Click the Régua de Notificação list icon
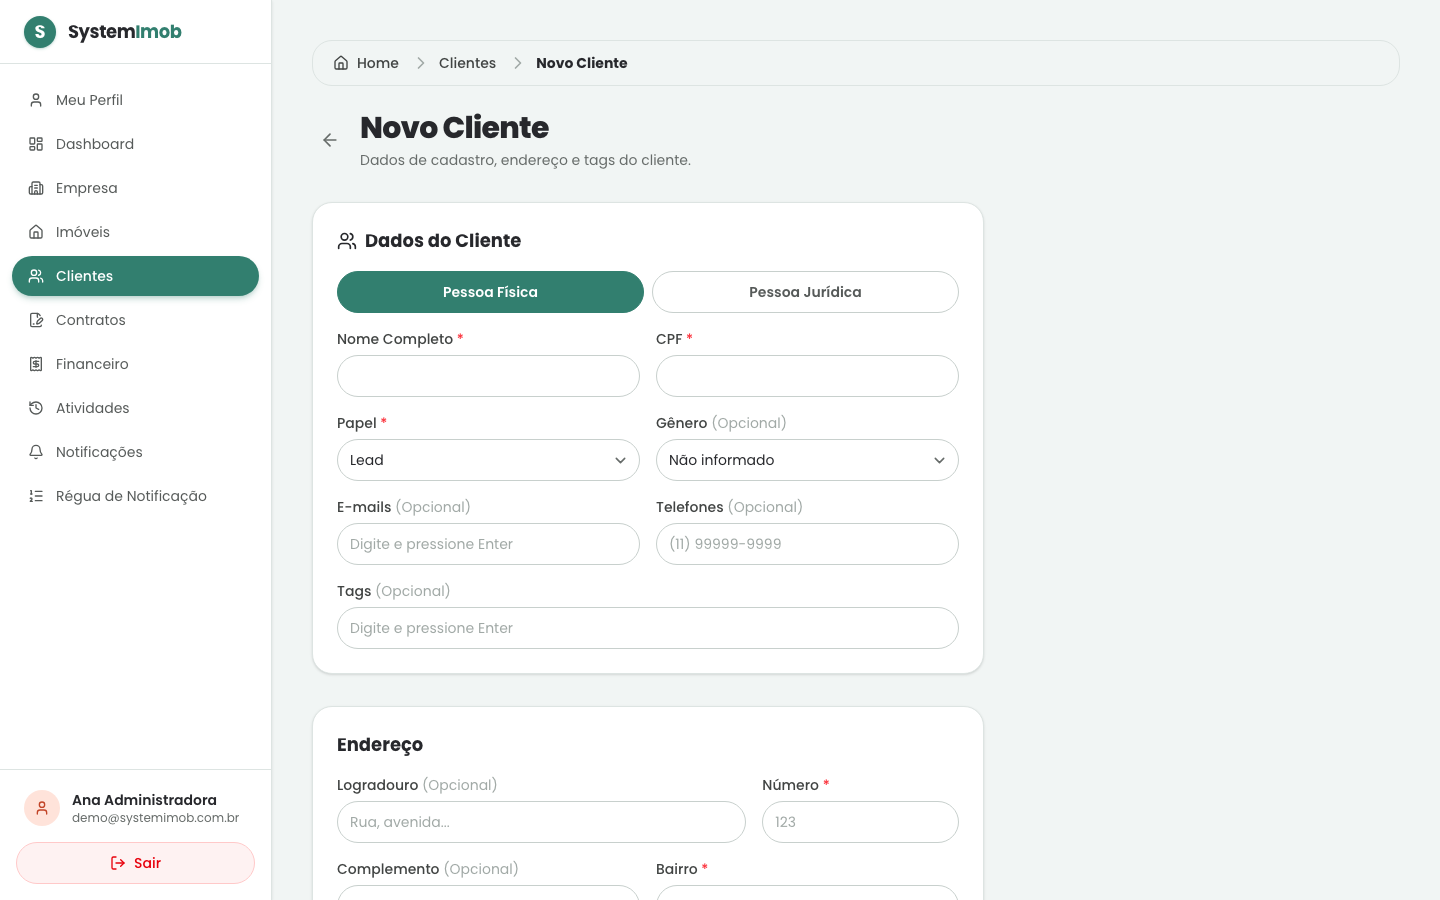 click(36, 496)
